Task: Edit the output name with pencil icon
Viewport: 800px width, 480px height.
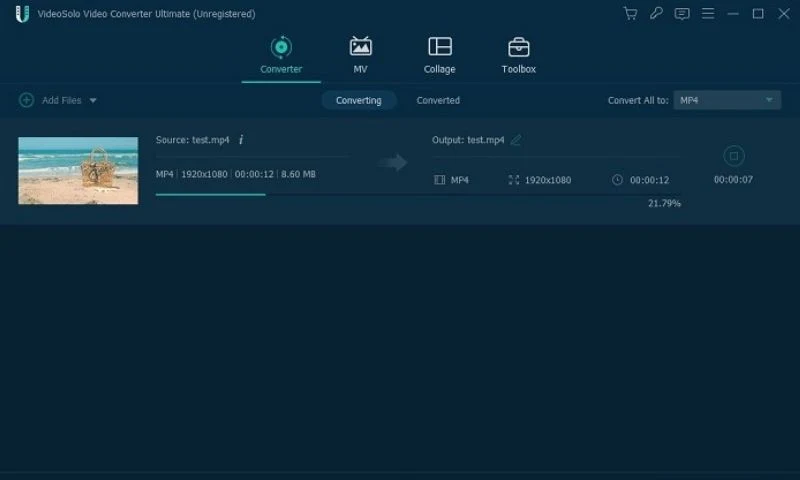Action: click(x=516, y=140)
